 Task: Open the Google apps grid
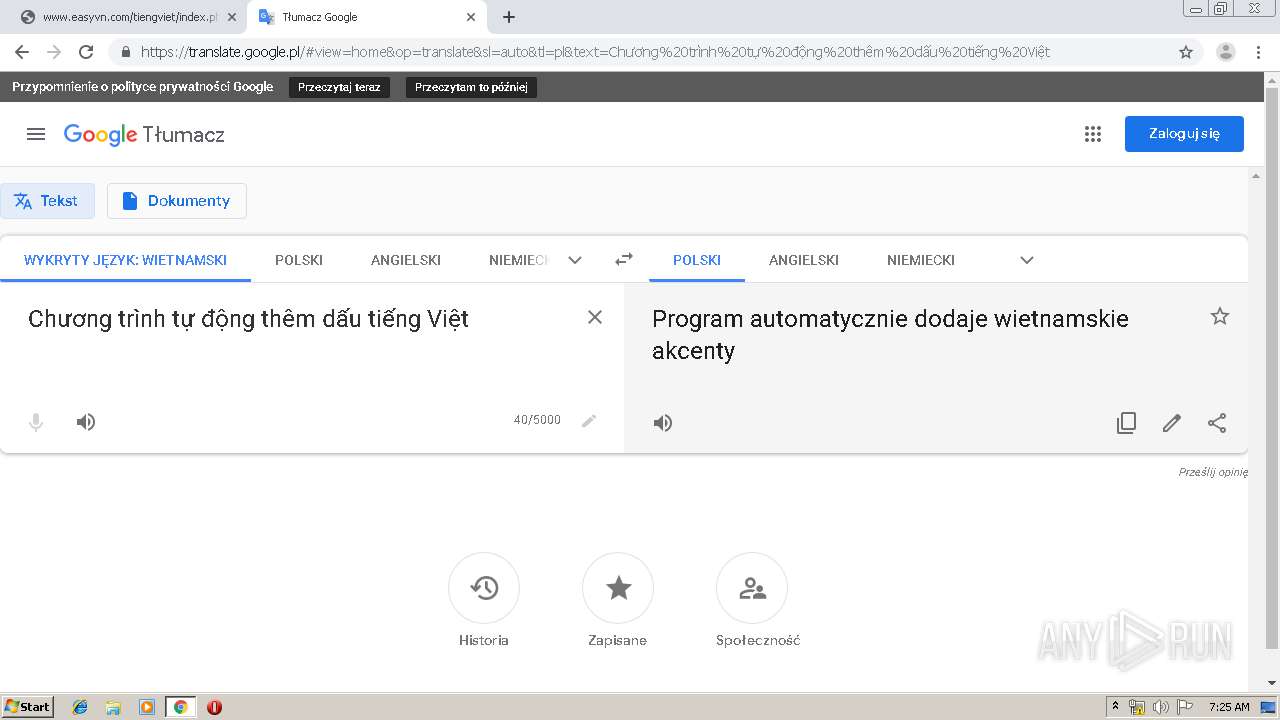point(1092,134)
